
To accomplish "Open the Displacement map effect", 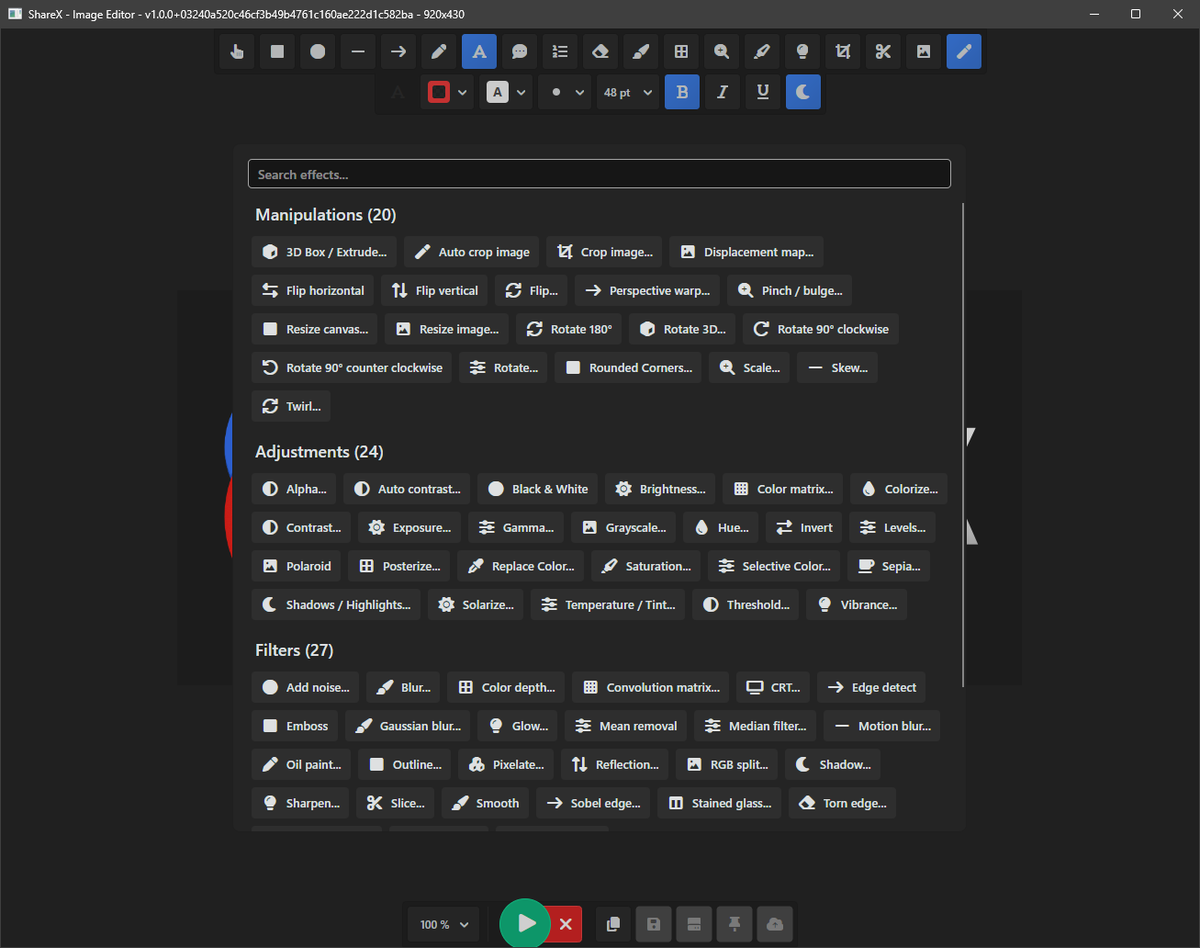I will coord(747,252).
